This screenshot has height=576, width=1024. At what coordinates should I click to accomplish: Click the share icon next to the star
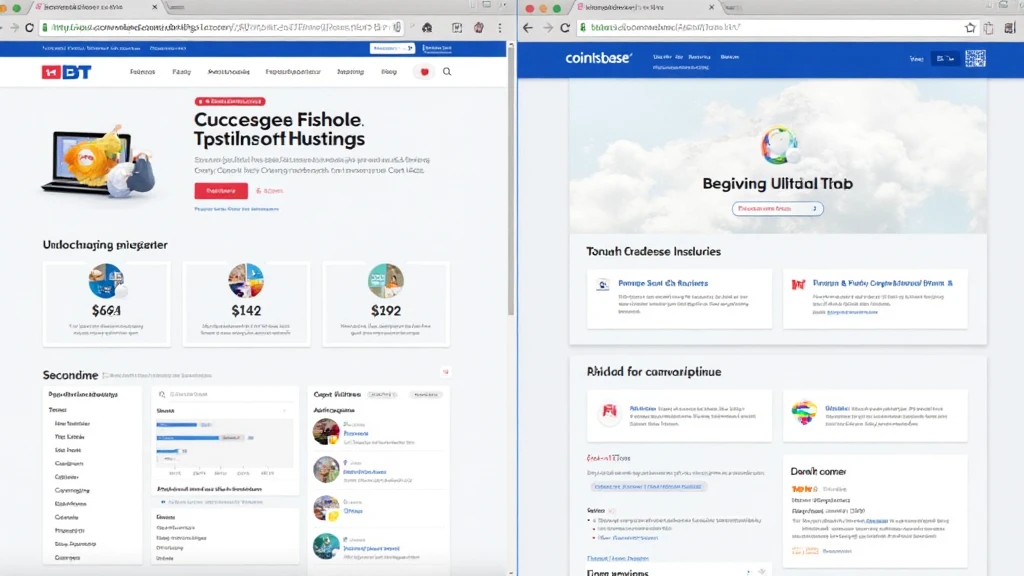[989, 27]
